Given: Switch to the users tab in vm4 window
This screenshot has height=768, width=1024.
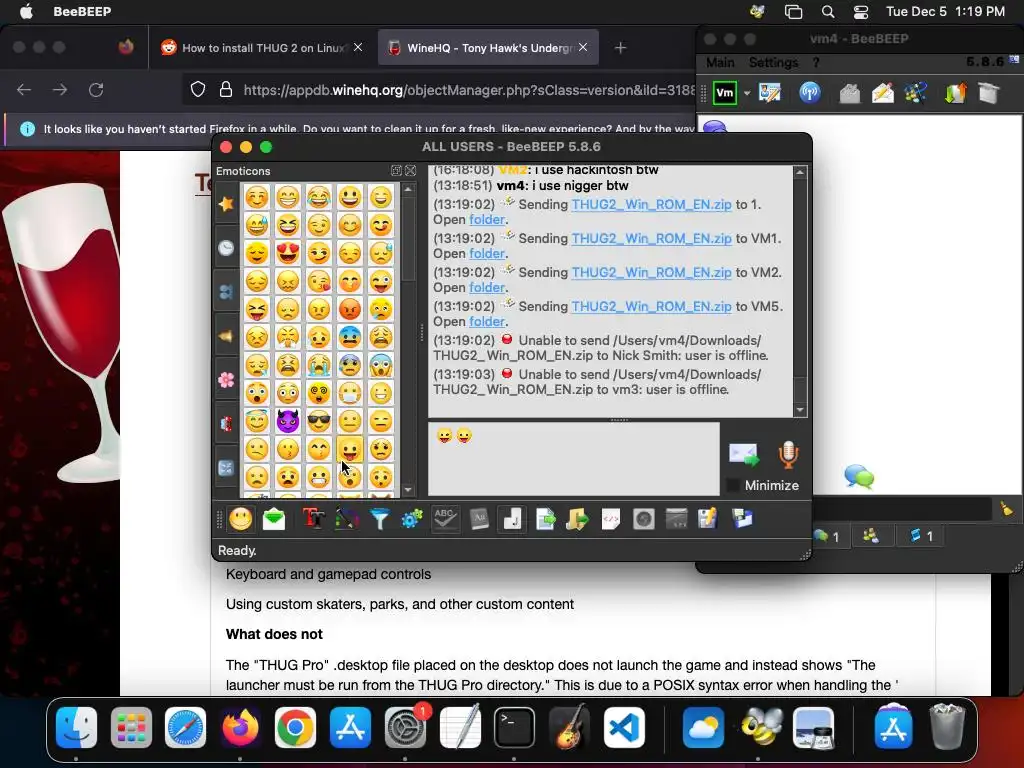Looking at the screenshot, I should 871,536.
